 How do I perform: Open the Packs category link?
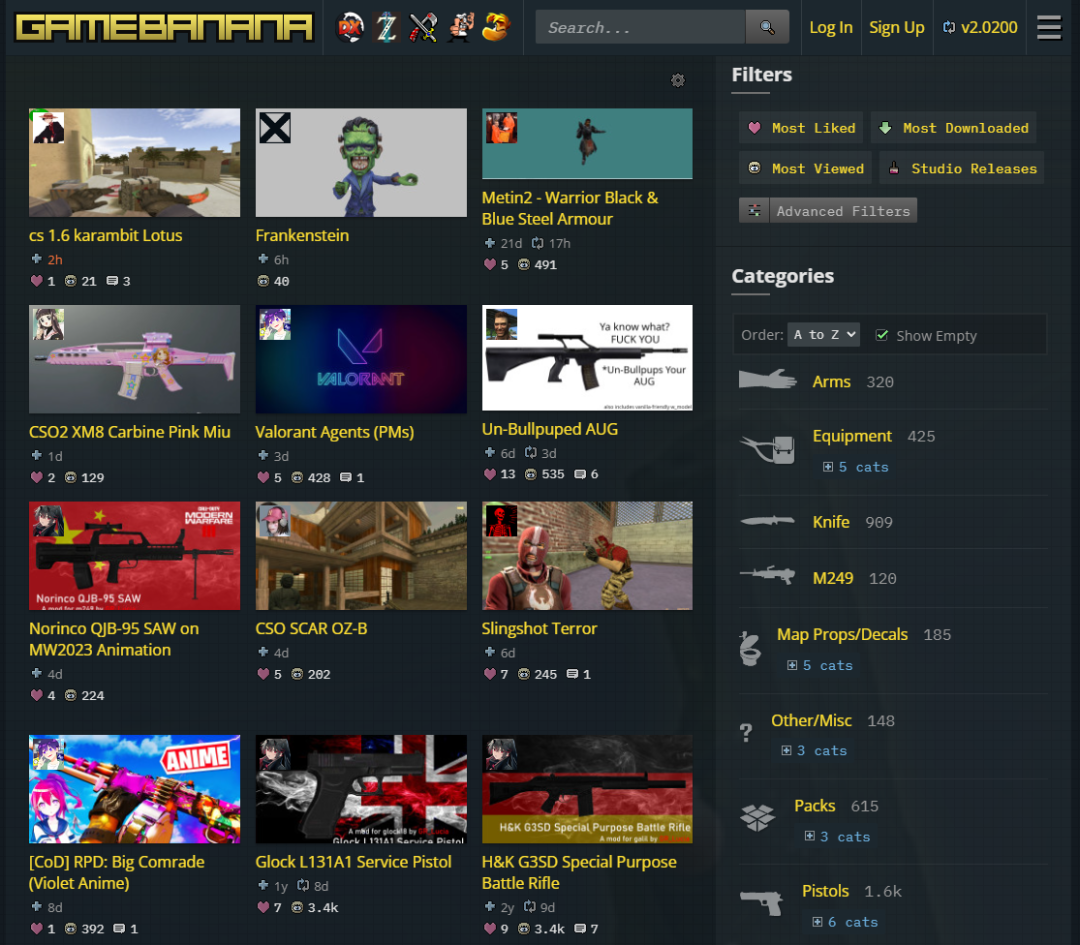click(815, 806)
